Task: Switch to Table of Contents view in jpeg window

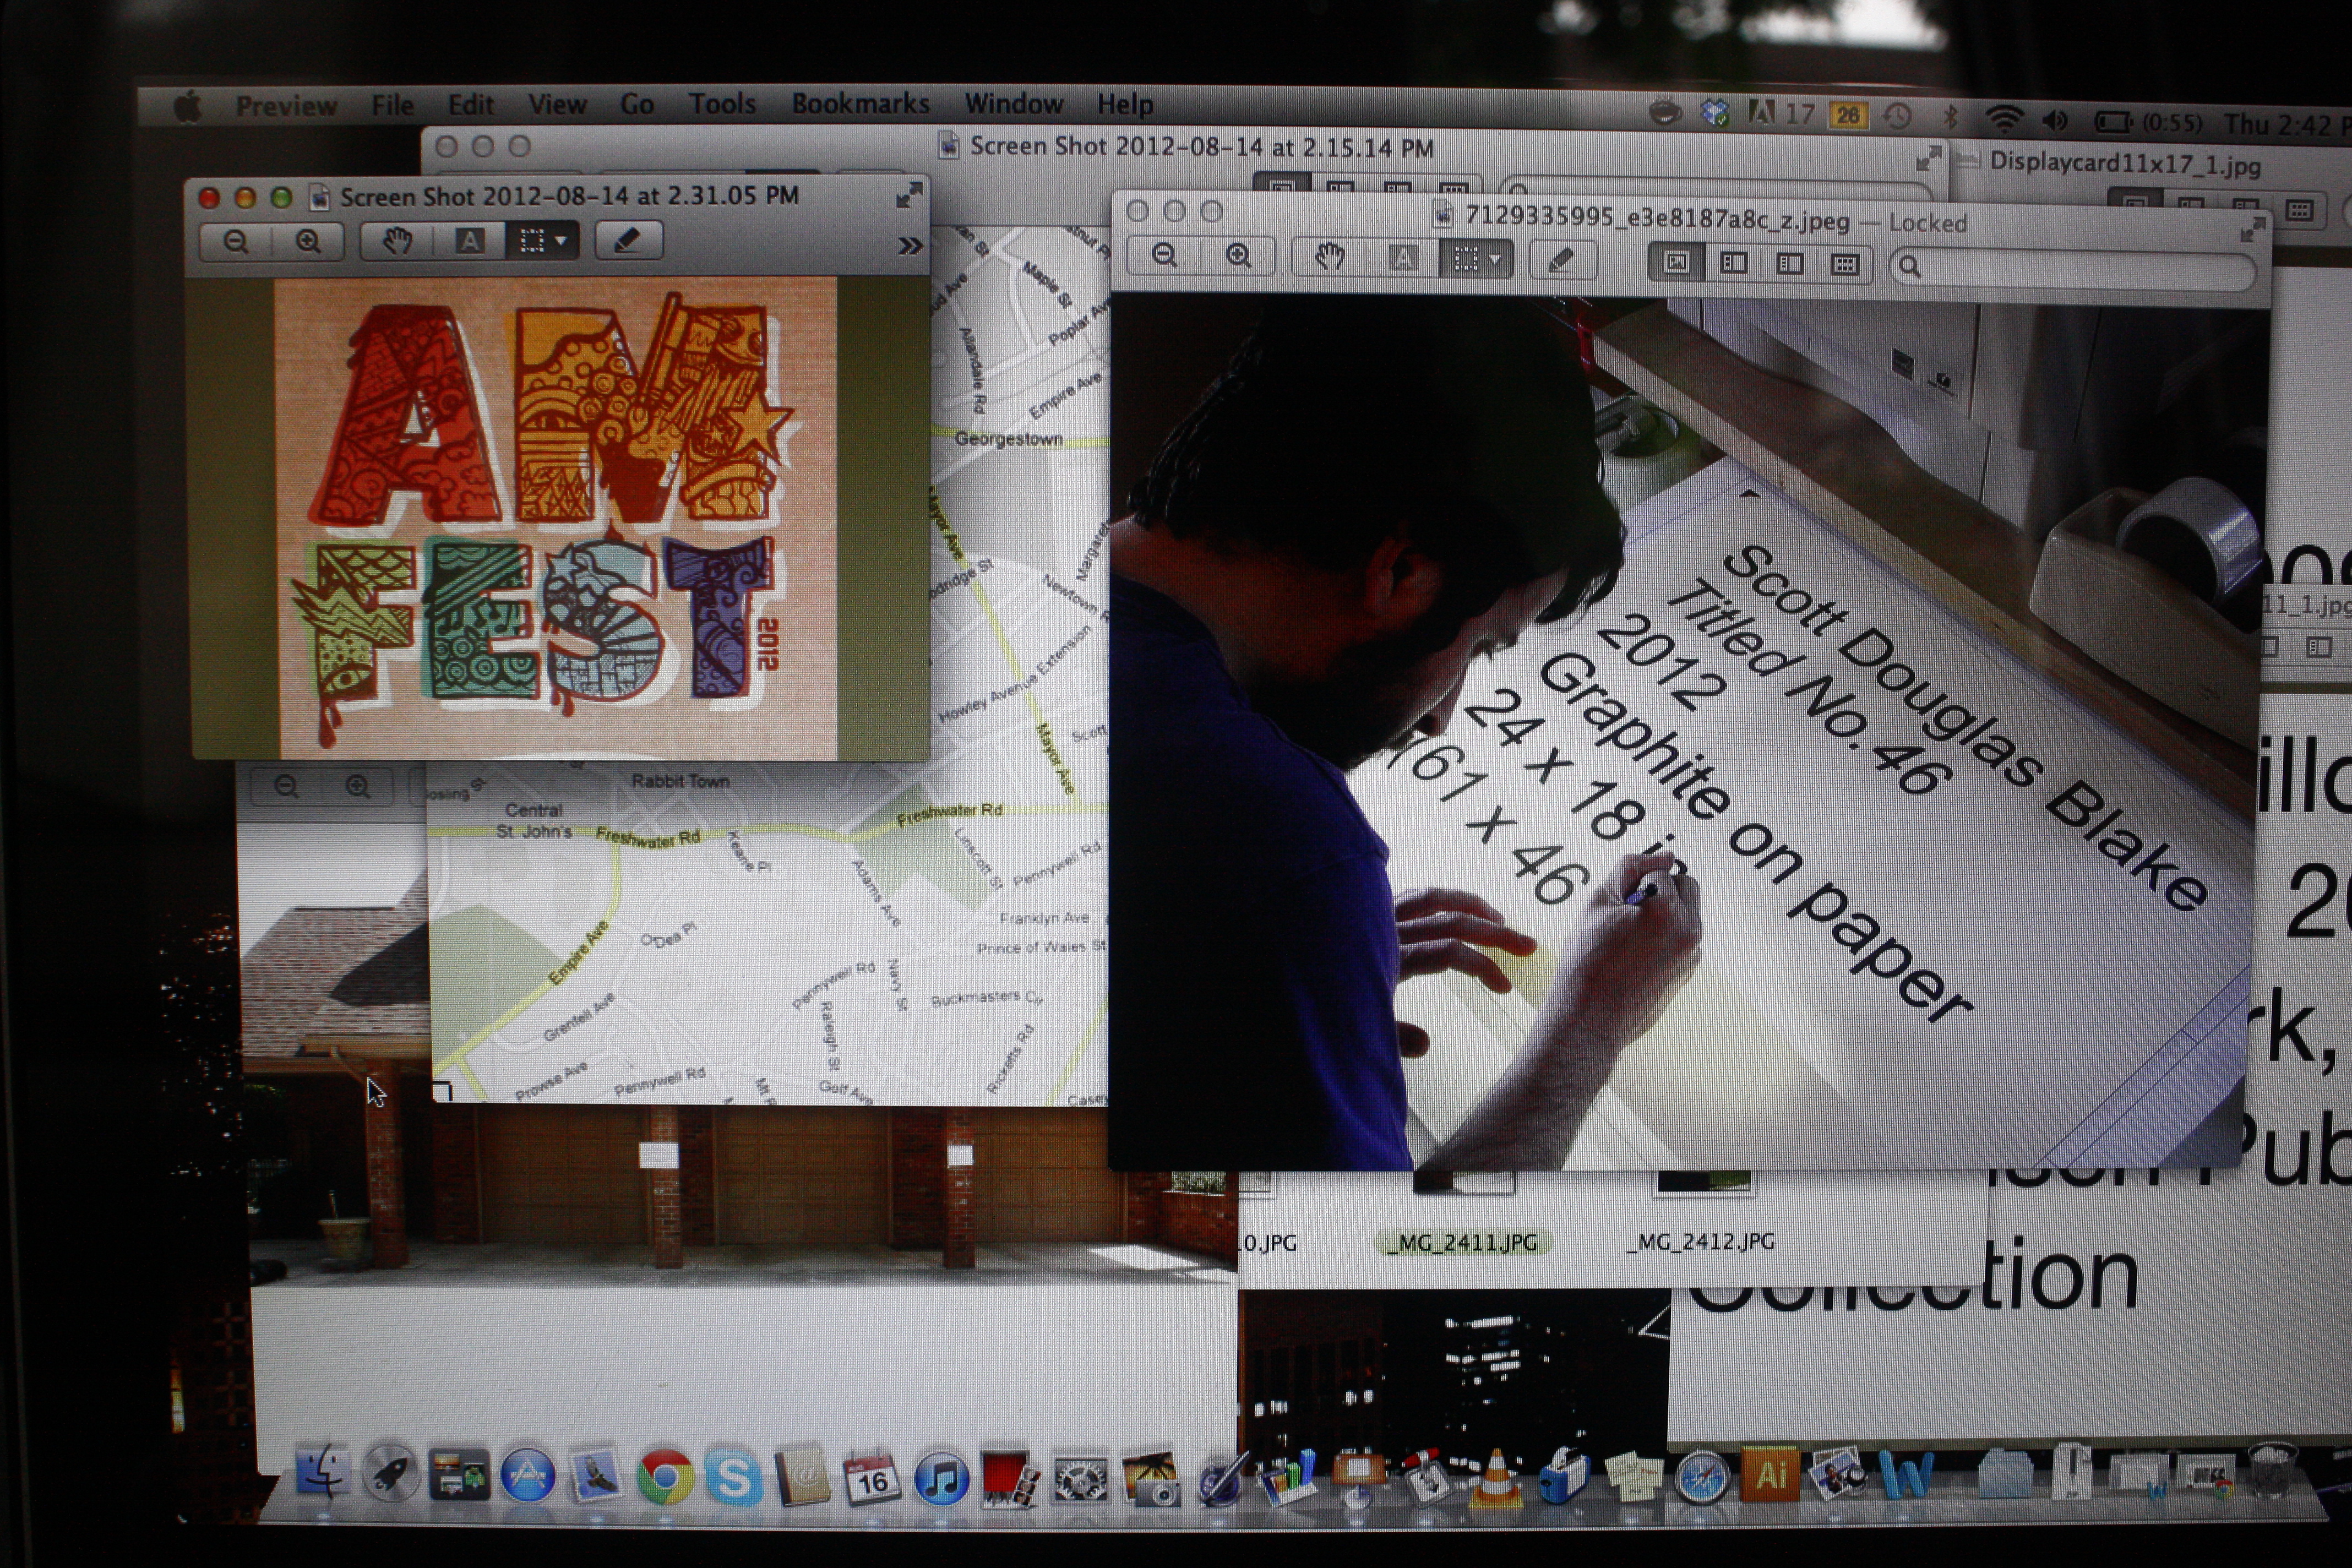Action: [1789, 264]
